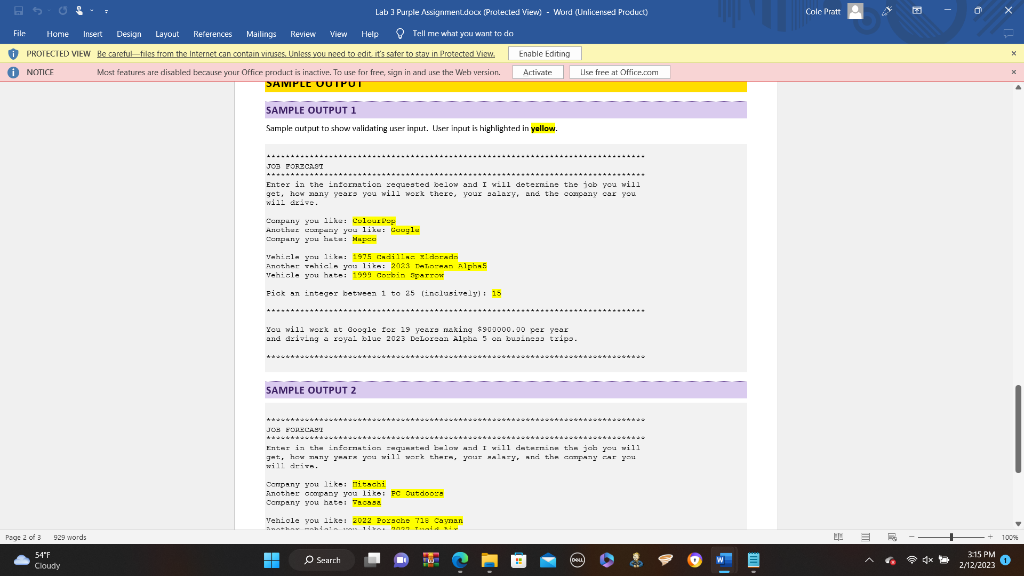The image size is (1024, 576).
Task: Click the Redo icon in the quick access toolbar
Action: tap(63, 11)
